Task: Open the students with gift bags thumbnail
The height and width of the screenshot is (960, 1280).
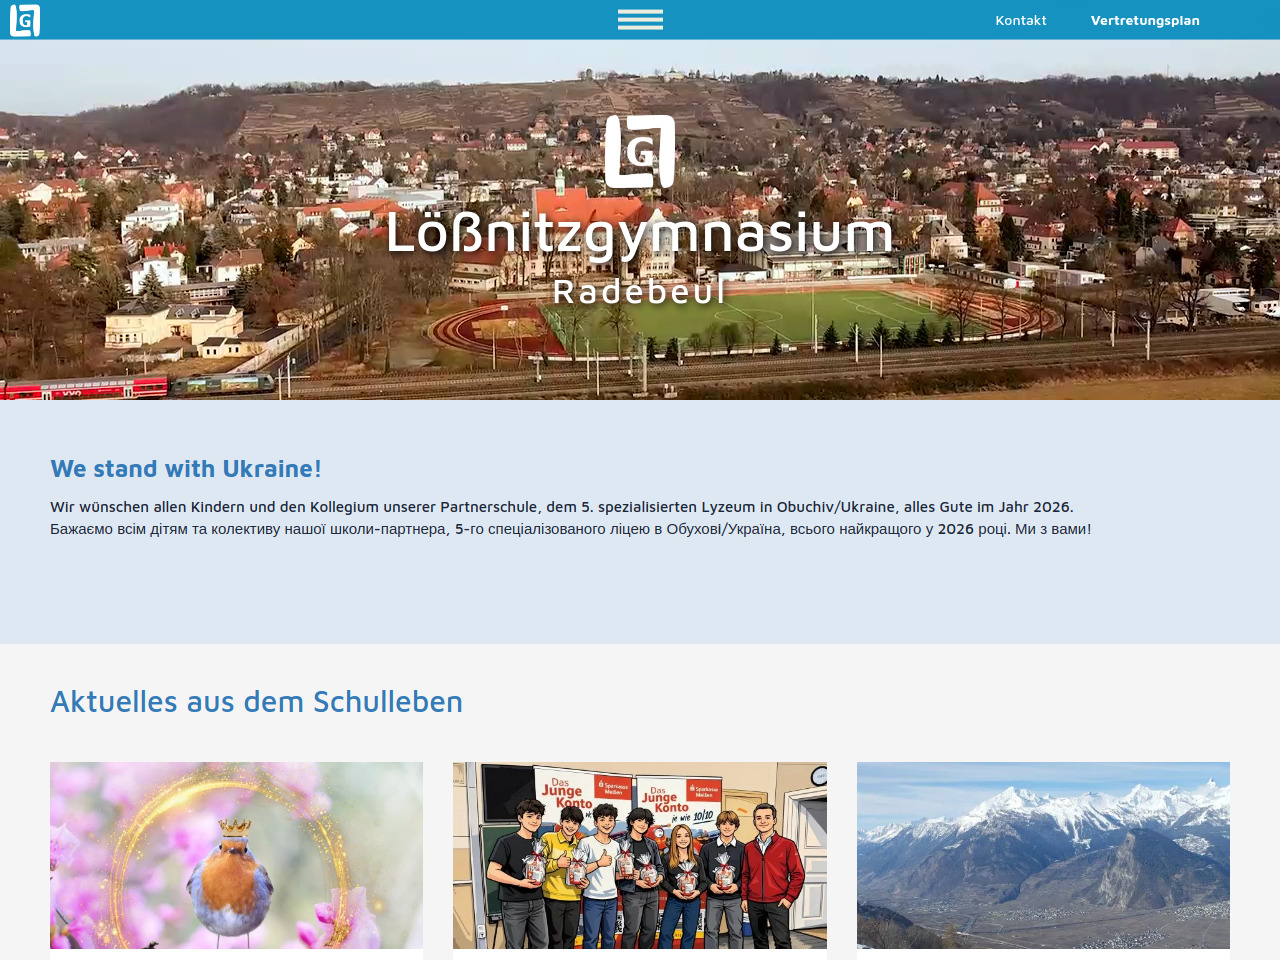Action: click(640, 856)
